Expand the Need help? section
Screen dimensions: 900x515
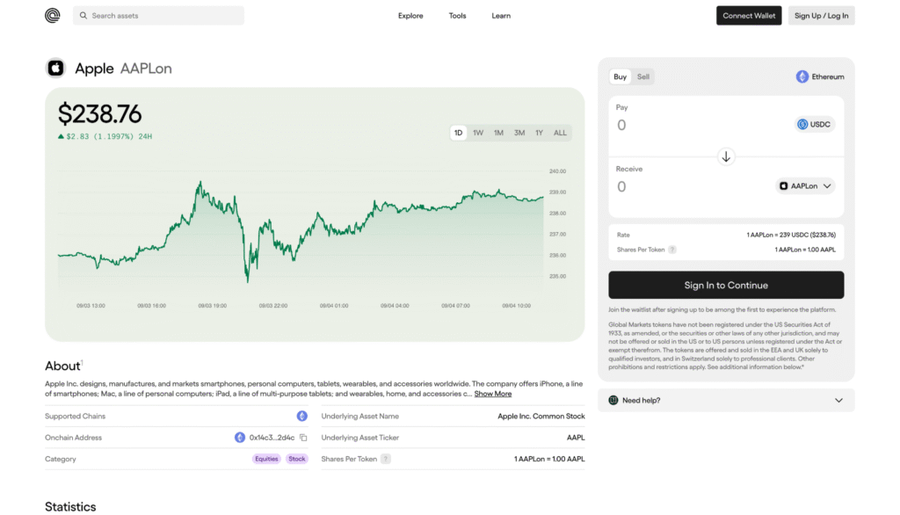tap(726, 400)
